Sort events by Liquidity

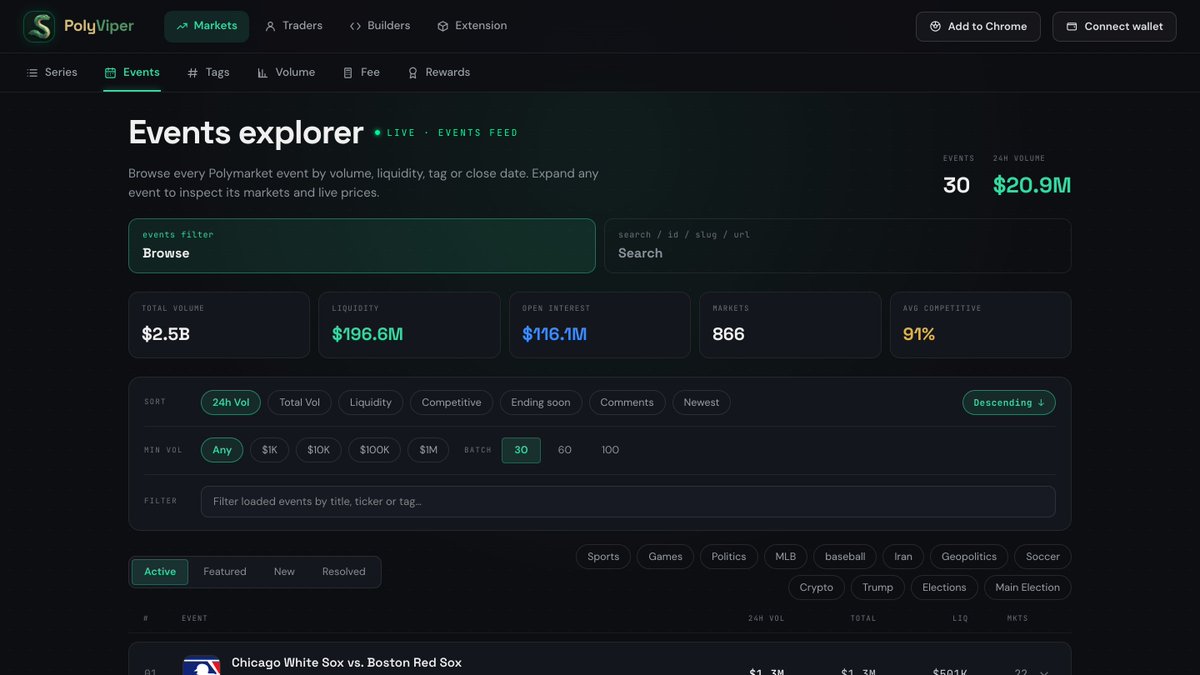(371, 403)
